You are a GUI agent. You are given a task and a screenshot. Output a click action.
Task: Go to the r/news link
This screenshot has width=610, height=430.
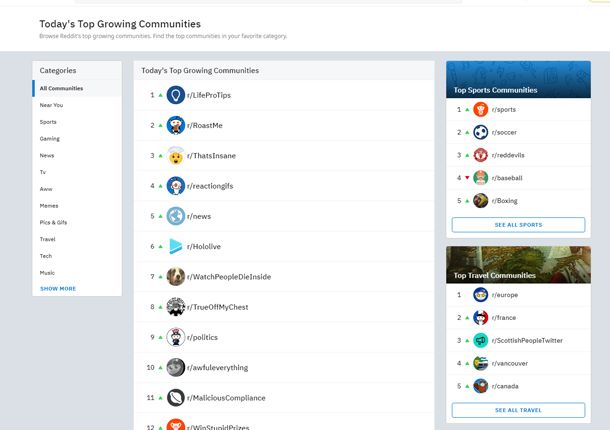[x=199, y=216]
